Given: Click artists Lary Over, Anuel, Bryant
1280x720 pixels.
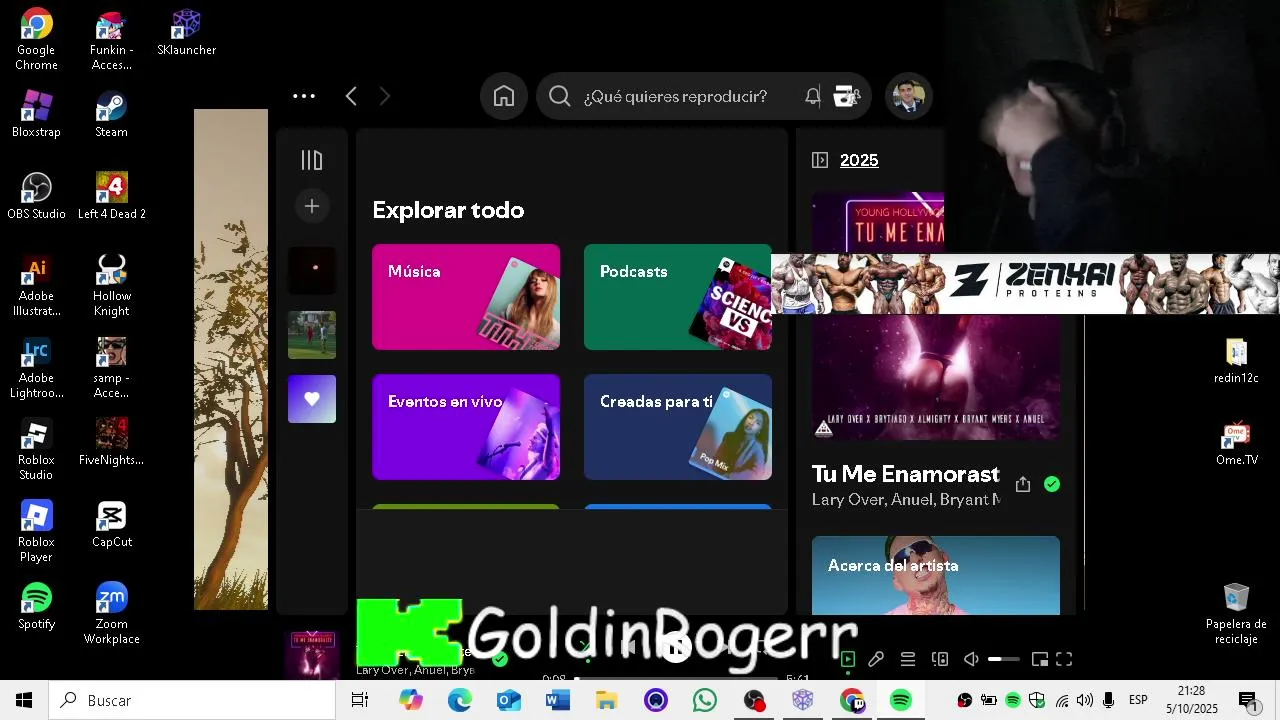Looking at the screenshot, I should tap(905, 499).
